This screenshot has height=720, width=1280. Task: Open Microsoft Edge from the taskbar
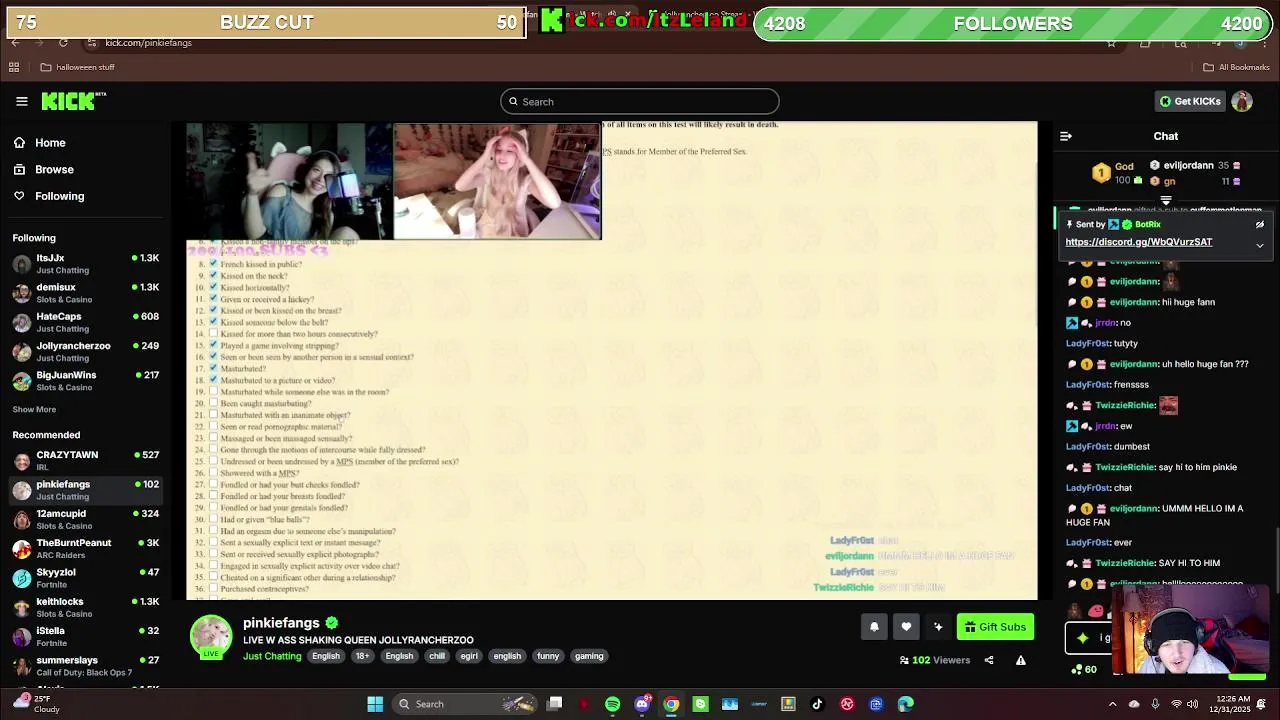[905, 704]
